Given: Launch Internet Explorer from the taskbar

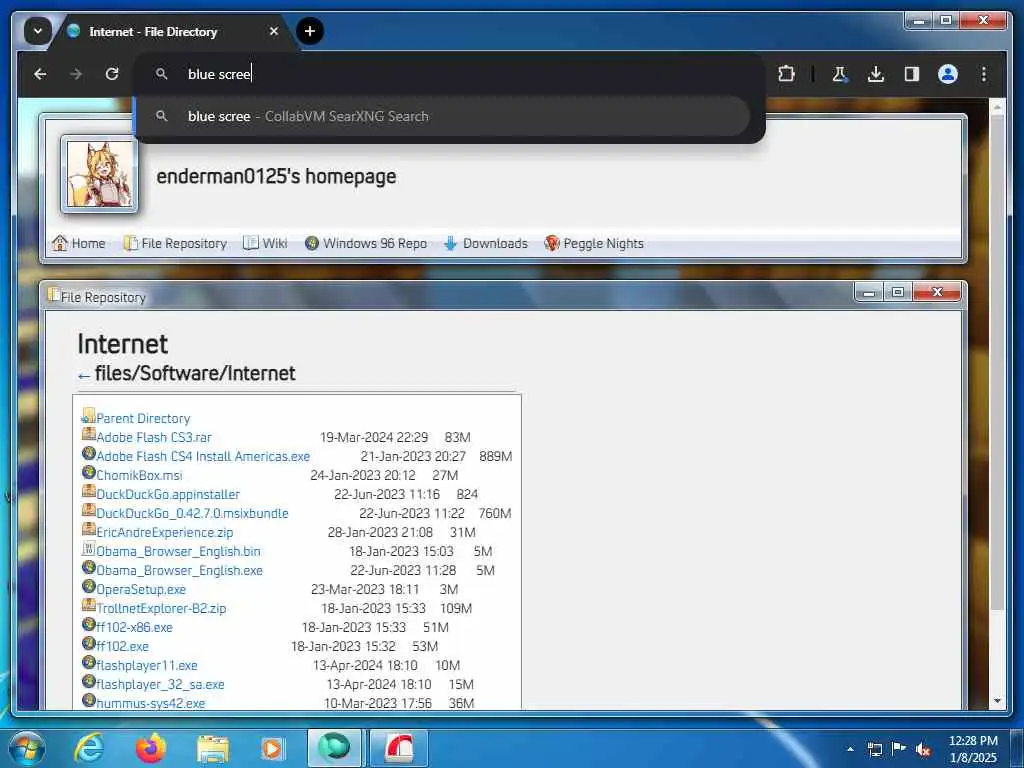Looking at the screenshot, I should pyautogui.click(x=89, y=748).
